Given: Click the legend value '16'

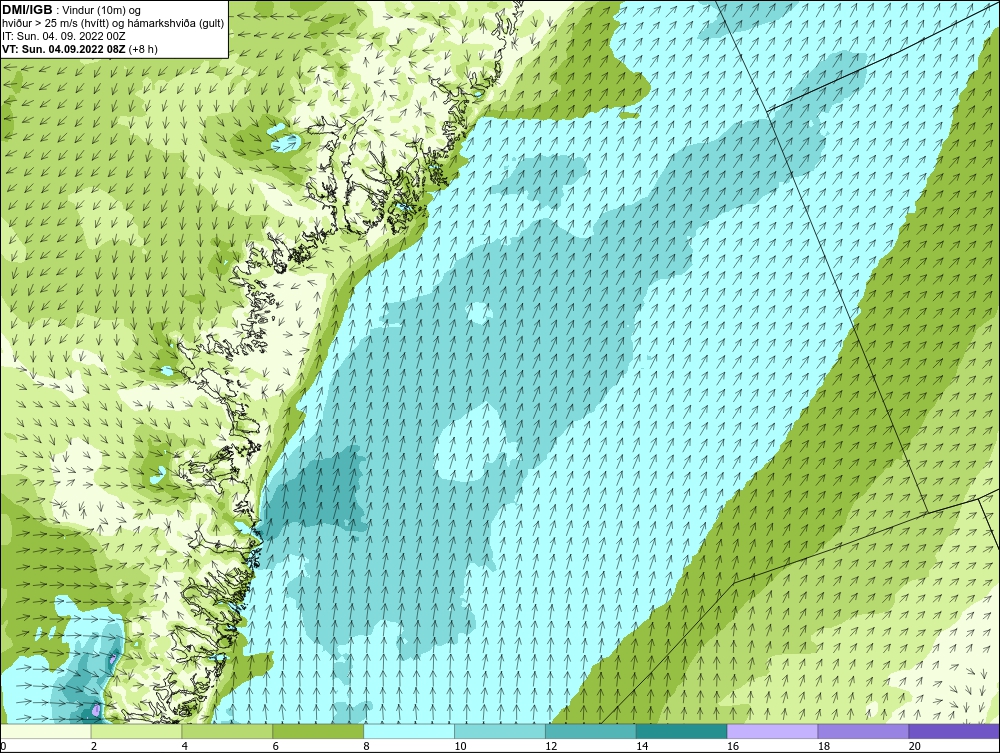Looking at the screenshot, I should coord(733,746).
